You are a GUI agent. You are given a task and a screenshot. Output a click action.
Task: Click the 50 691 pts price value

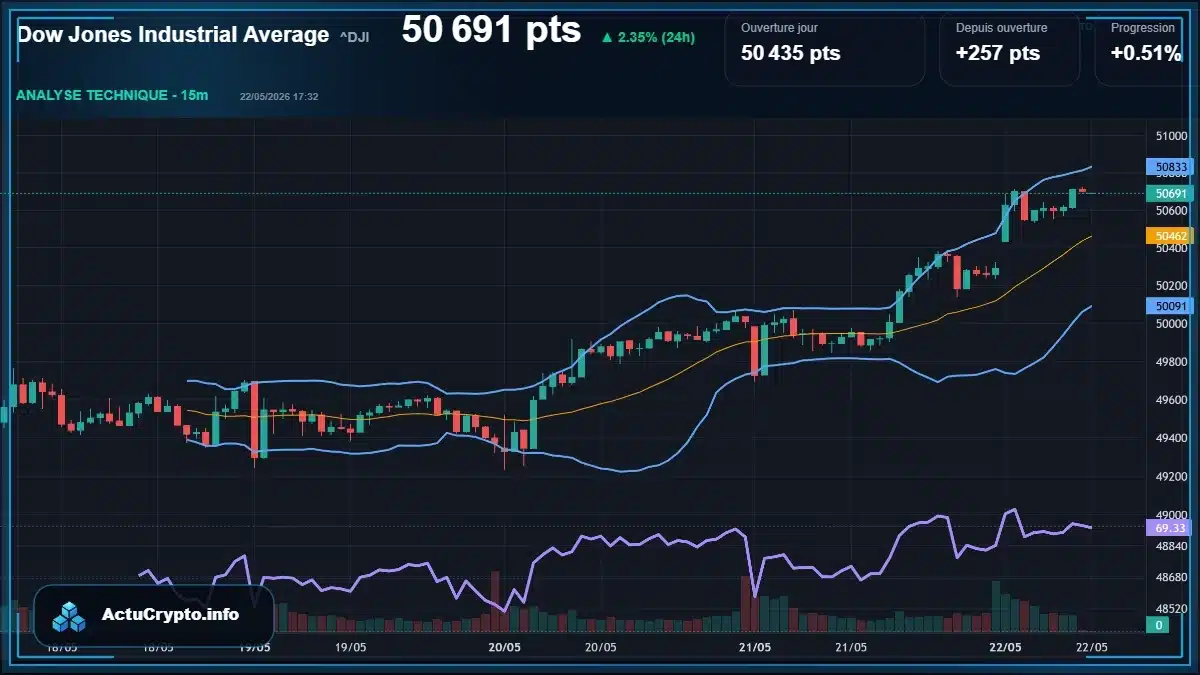[491, 30]
